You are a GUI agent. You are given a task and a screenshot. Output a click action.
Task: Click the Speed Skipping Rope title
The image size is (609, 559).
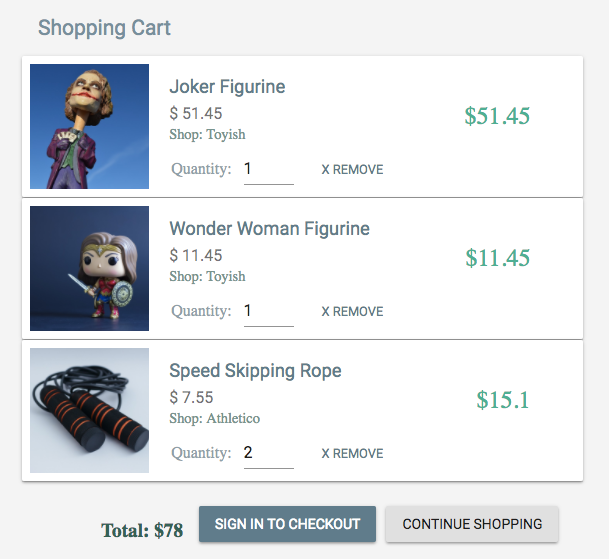click(255, 371)
